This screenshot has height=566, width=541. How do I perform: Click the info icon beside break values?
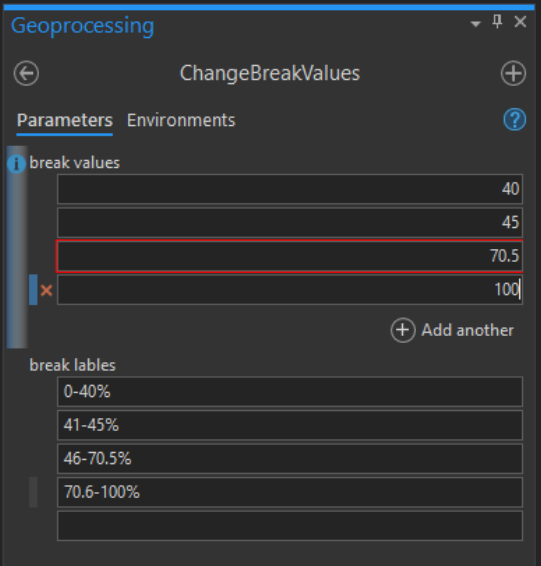16,164
